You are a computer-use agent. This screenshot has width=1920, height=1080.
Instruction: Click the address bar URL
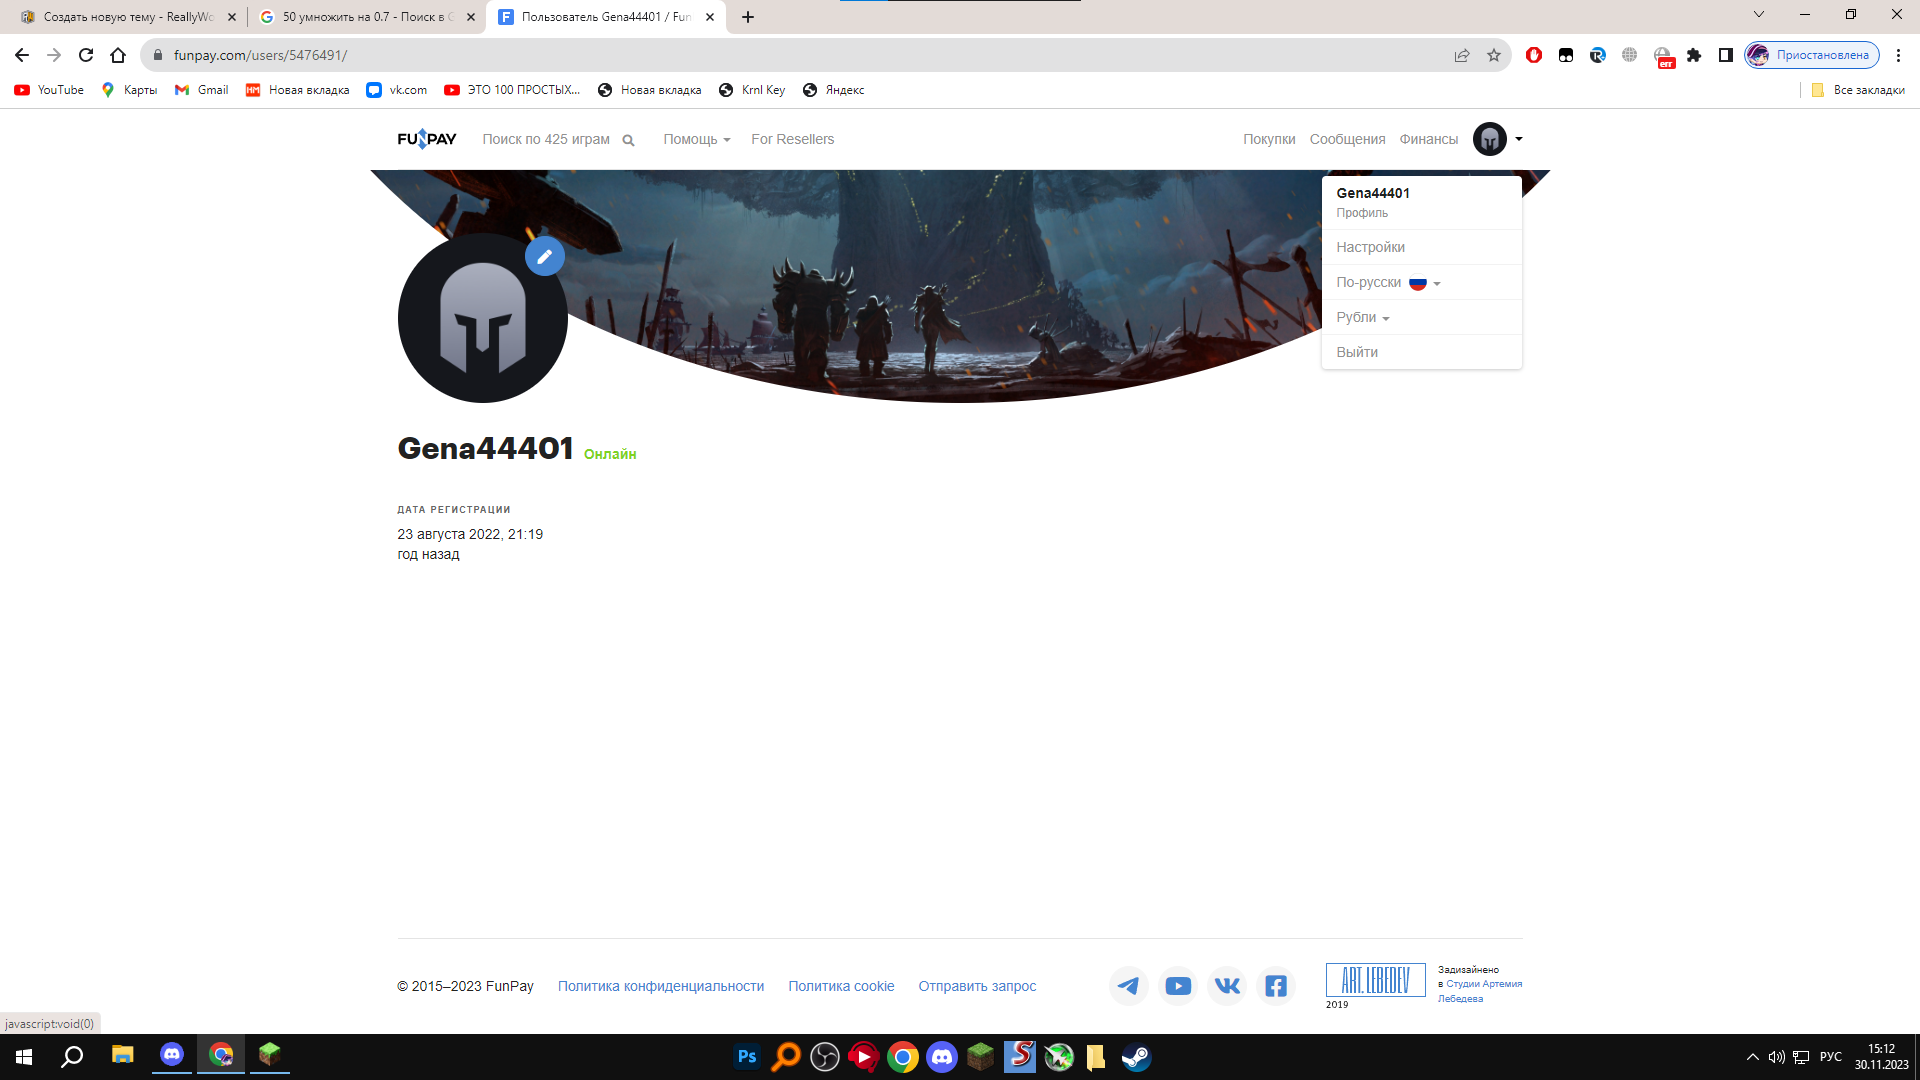click(260, 55)
